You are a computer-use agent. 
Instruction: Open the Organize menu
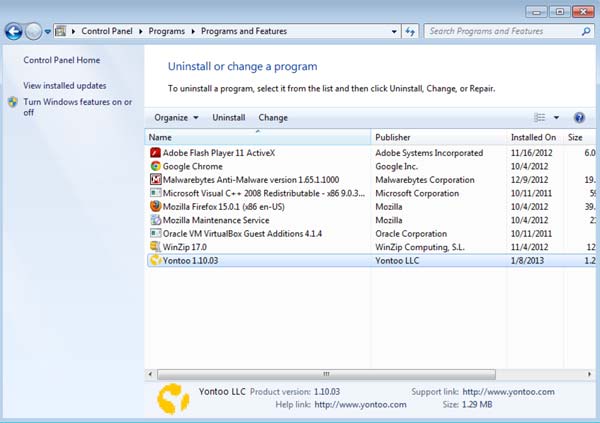tap(176, 118)
